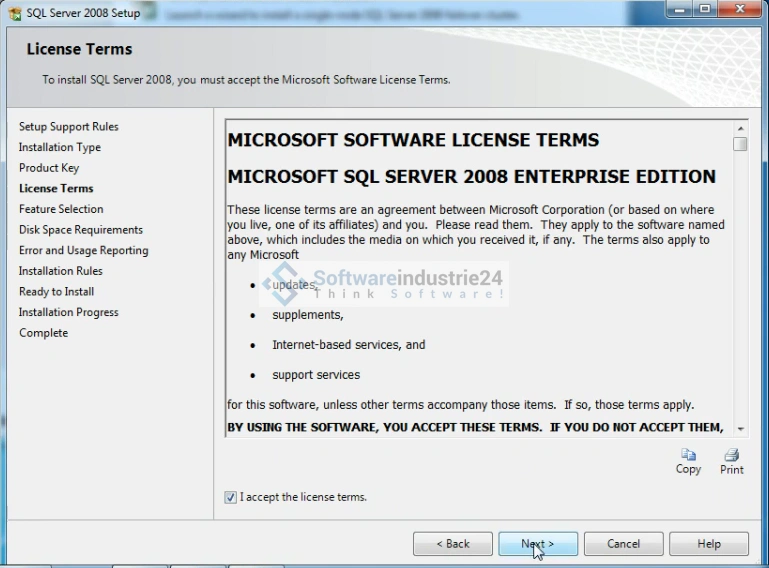Image resolution: width=769 pixels, height=568 pixels.
Task: Select Setup Support Rules step
Action: (68, 127)
